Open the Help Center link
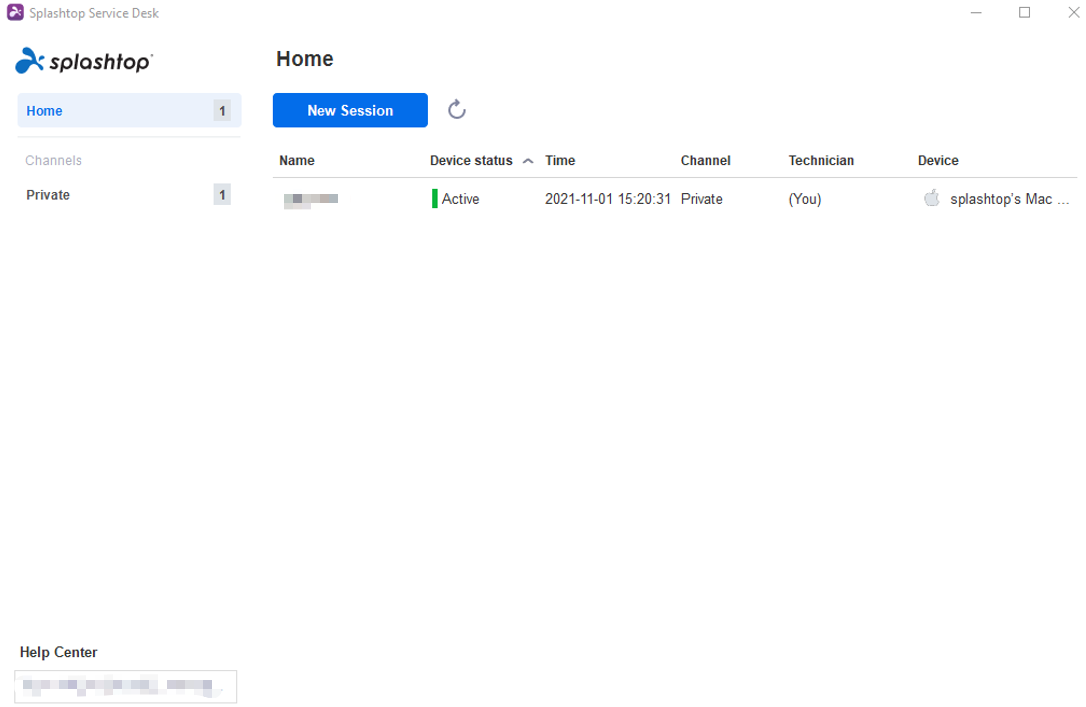1086x707 pixels. [59, 652]
